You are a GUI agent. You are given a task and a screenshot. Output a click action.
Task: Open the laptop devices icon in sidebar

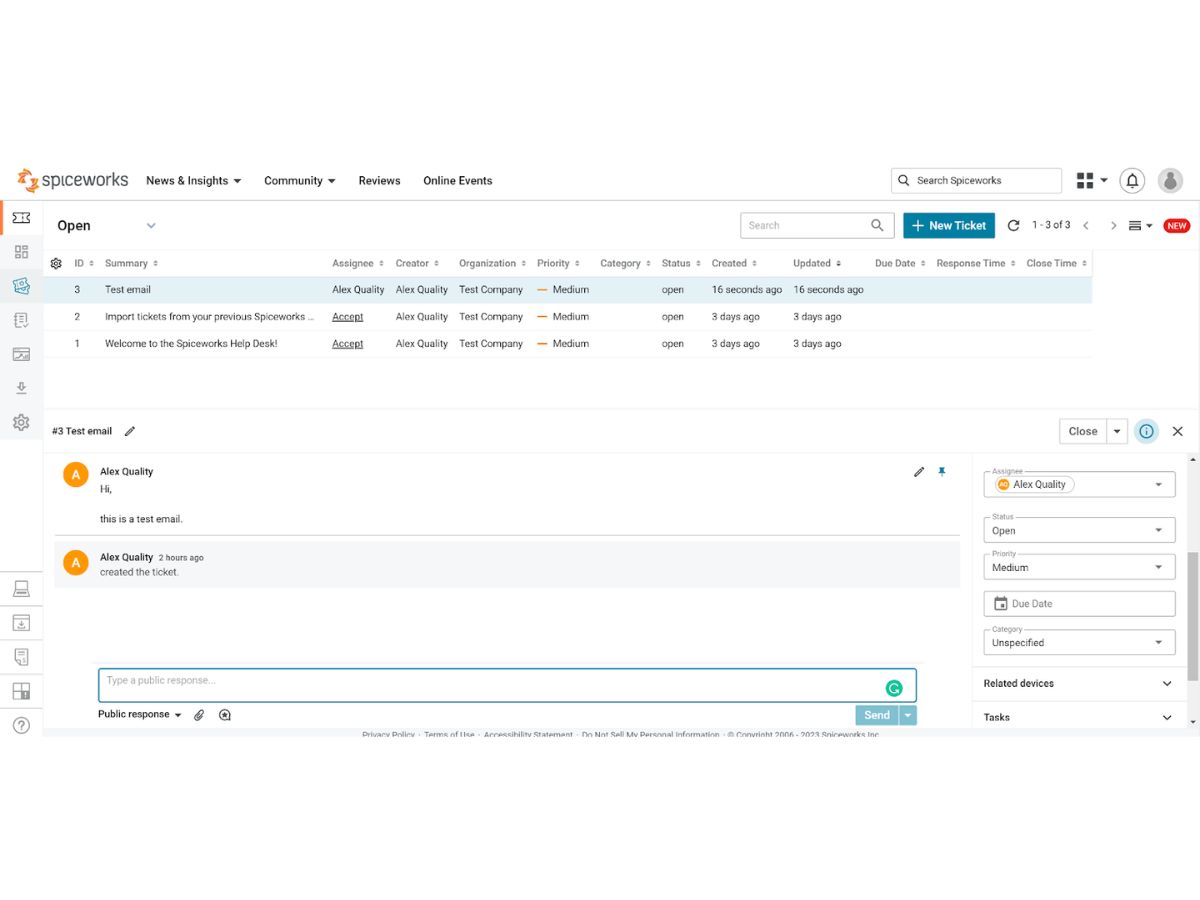pyautogui.click(x=21, y=589)
